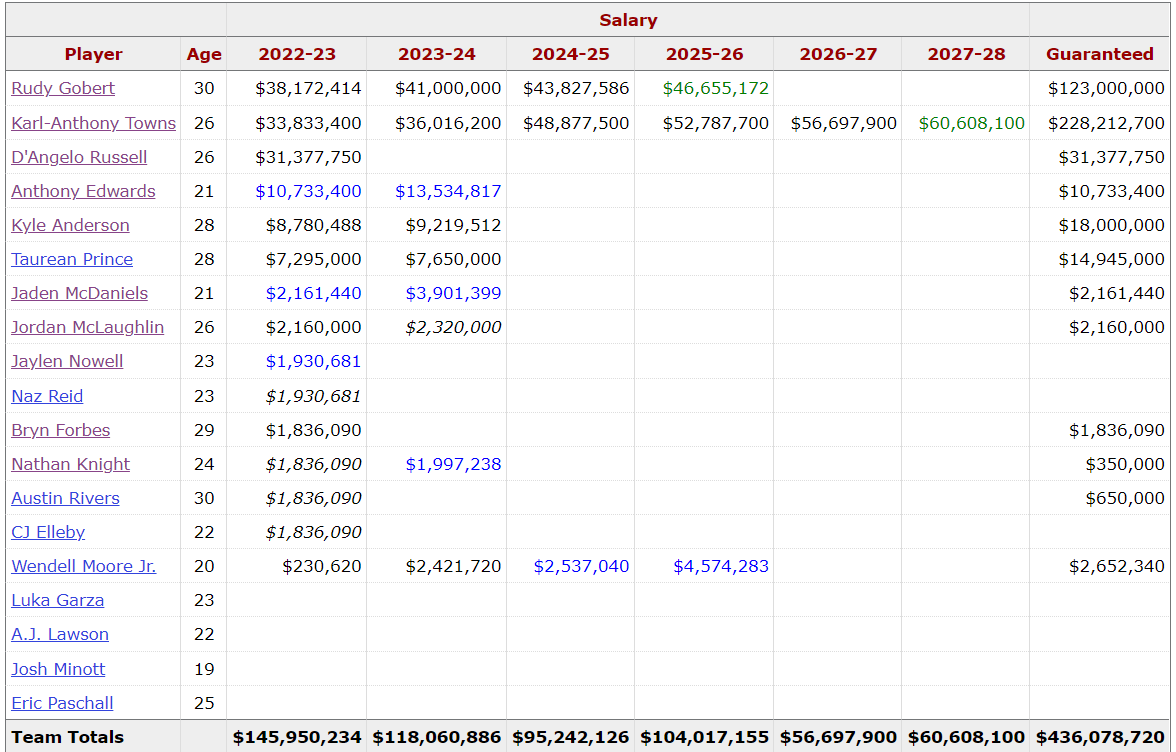Click Austin Rivers' $650,000 guaranteed value
1176x752 pixels.
pyautogui.click(x=1125, y=498)
